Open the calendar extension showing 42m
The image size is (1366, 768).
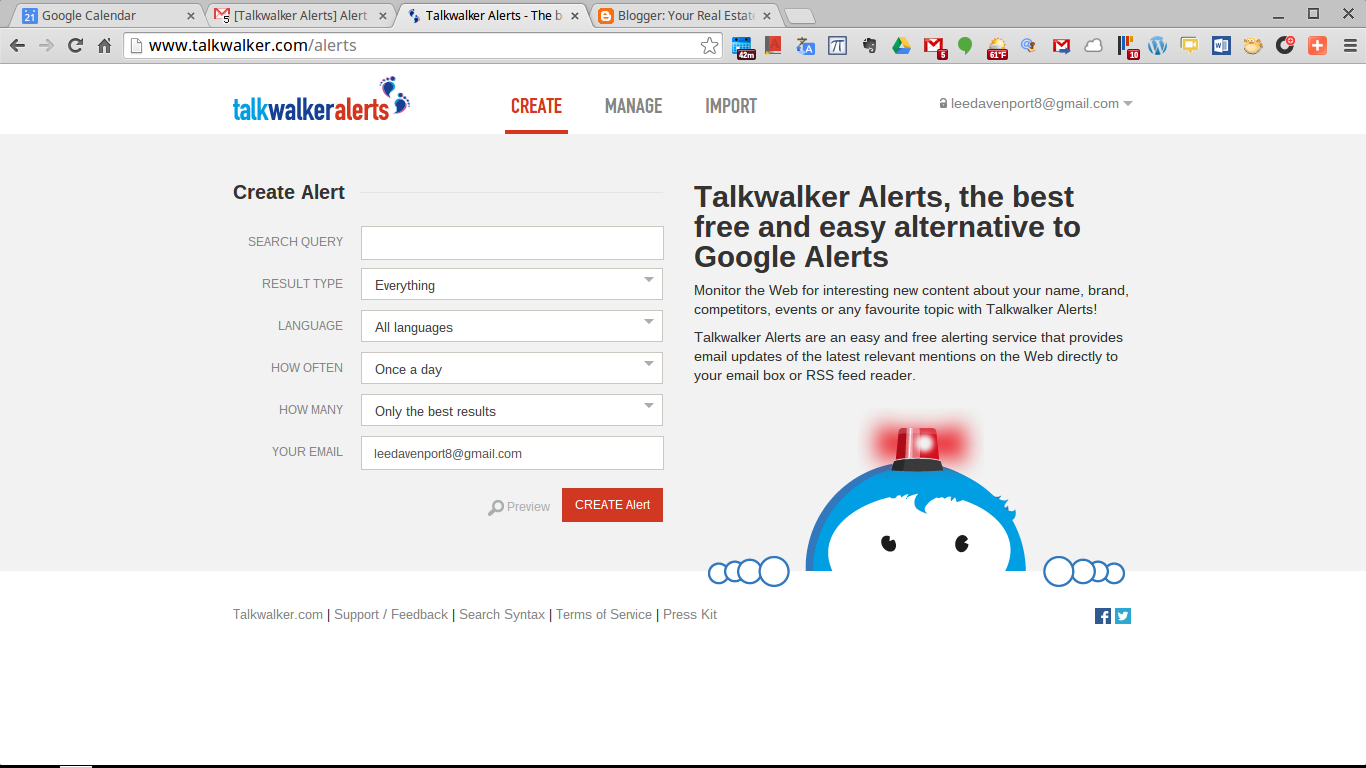click(742, 46)
